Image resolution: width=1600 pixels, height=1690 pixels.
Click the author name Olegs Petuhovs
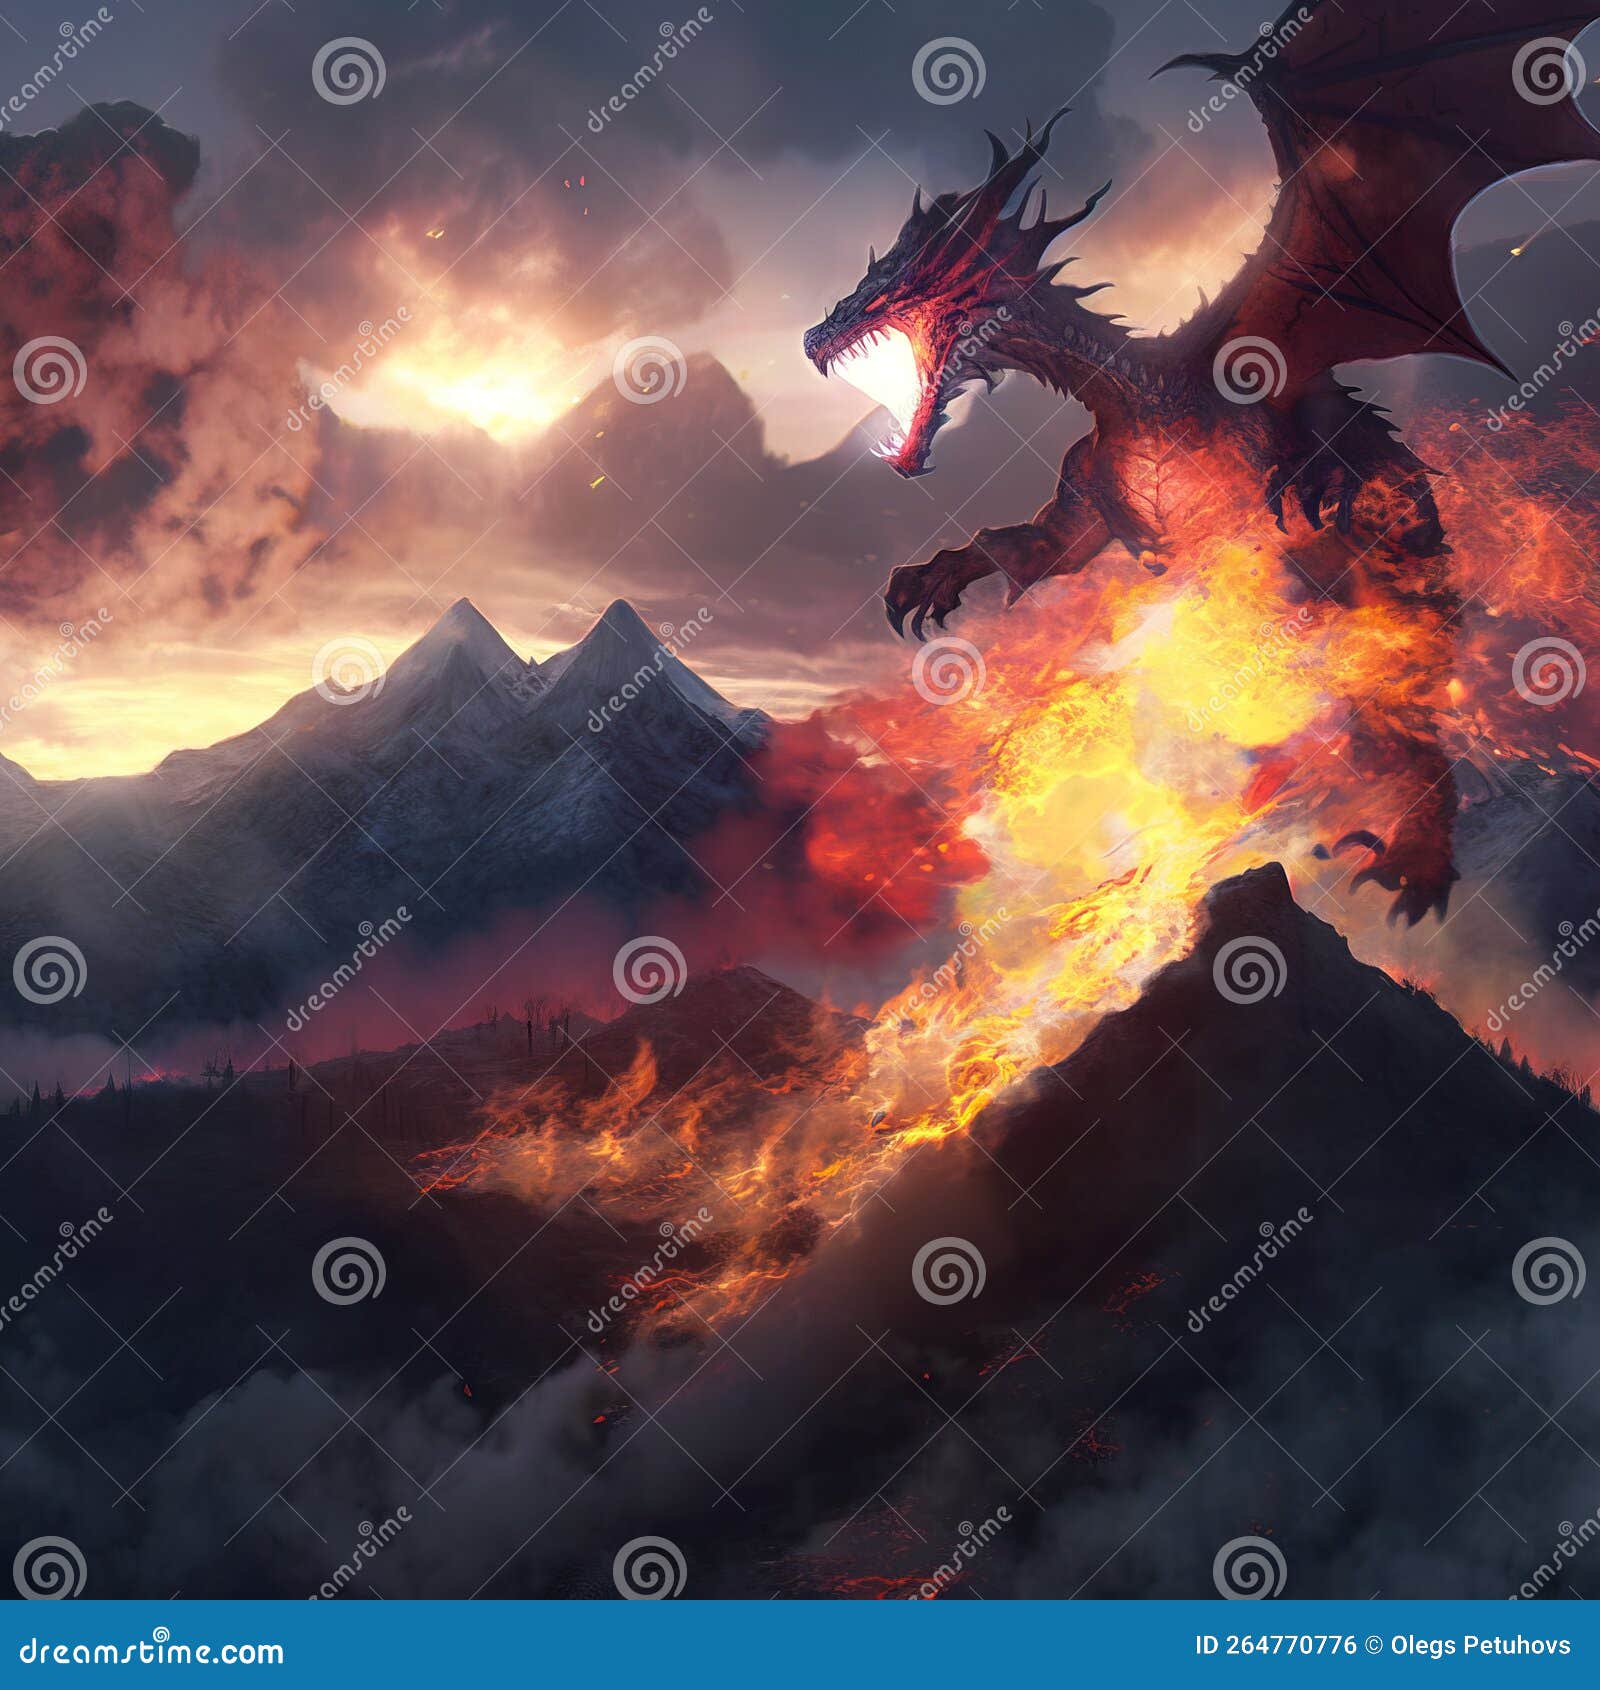pyautogui.click(x=1481, y=1645)
